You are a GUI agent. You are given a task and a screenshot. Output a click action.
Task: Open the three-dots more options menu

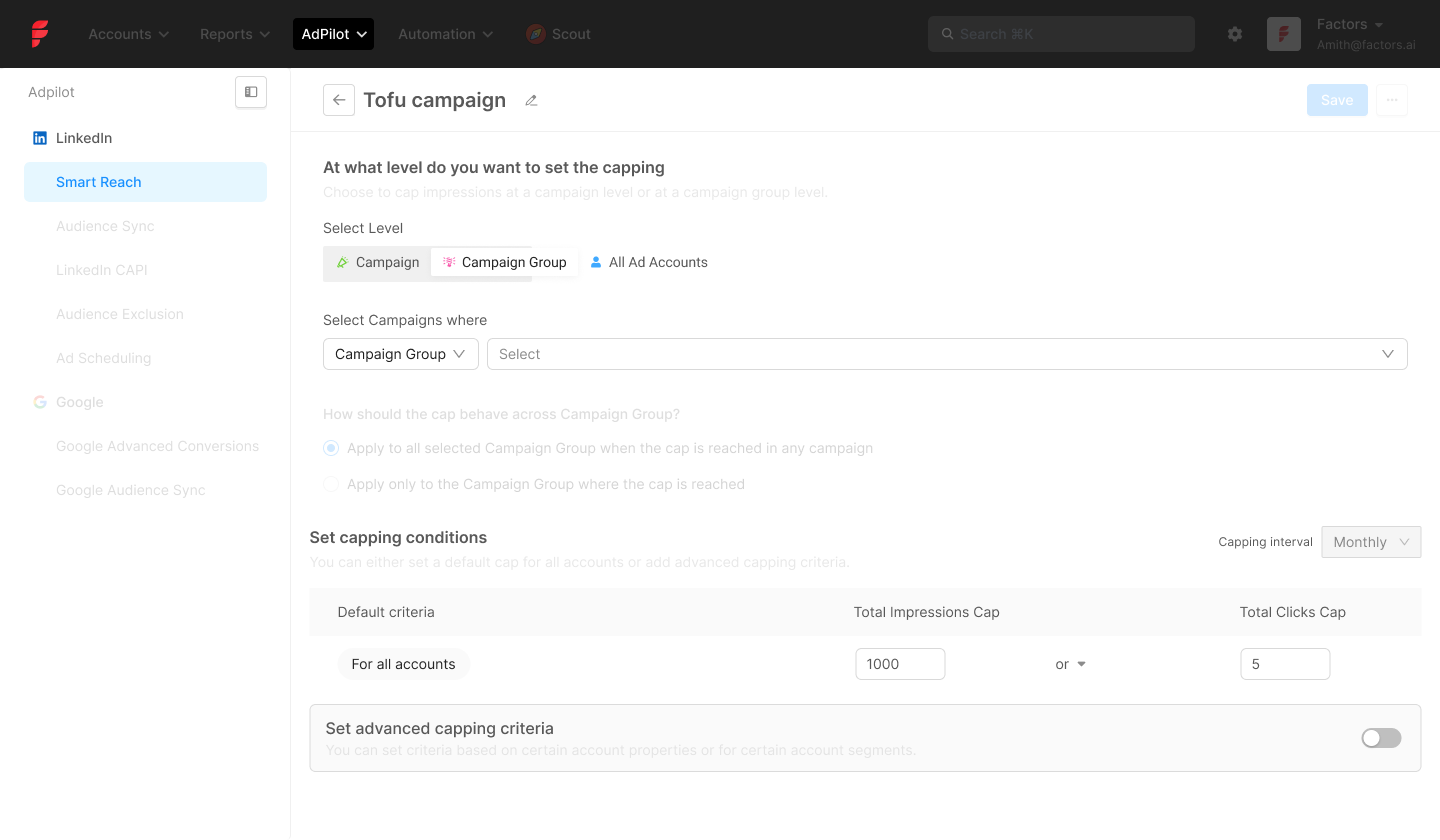coord(1392,100)
